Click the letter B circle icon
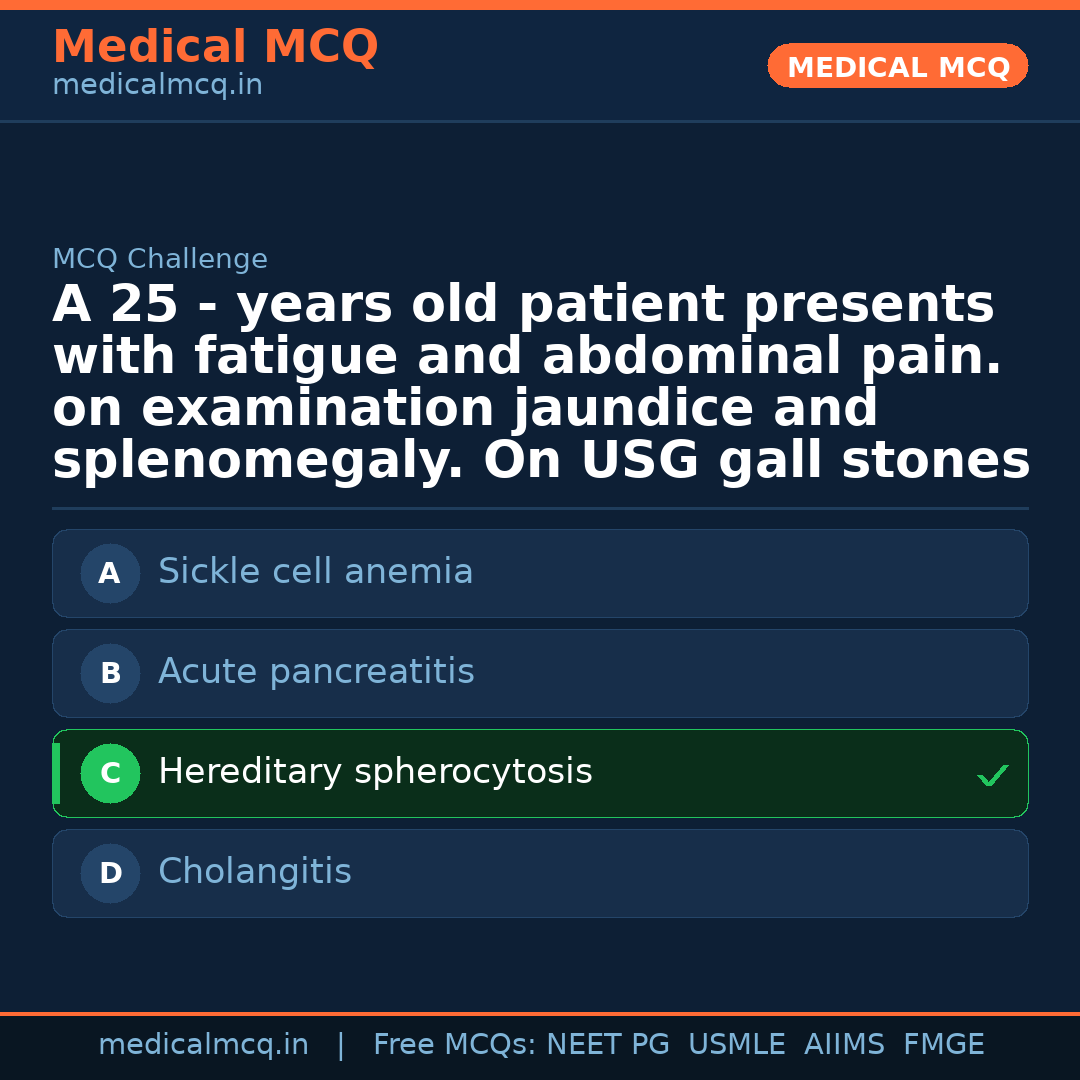This screenshot has width=1080, height=1080. [110, 674]
